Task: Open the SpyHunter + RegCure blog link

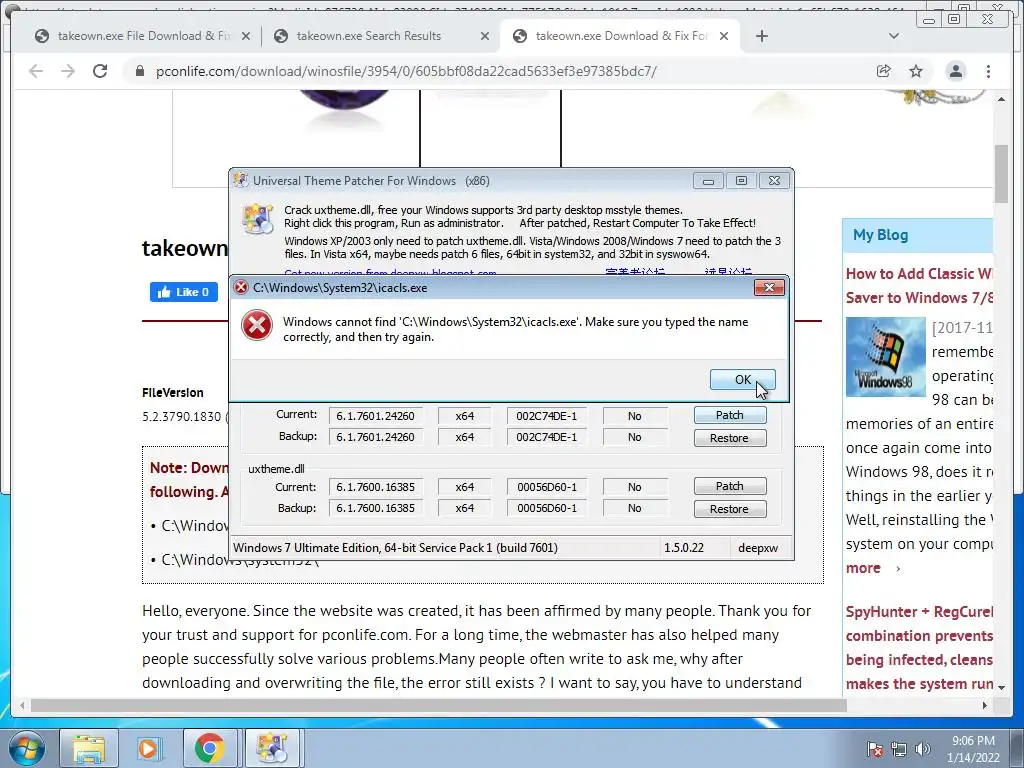Action: click(919, 648)
